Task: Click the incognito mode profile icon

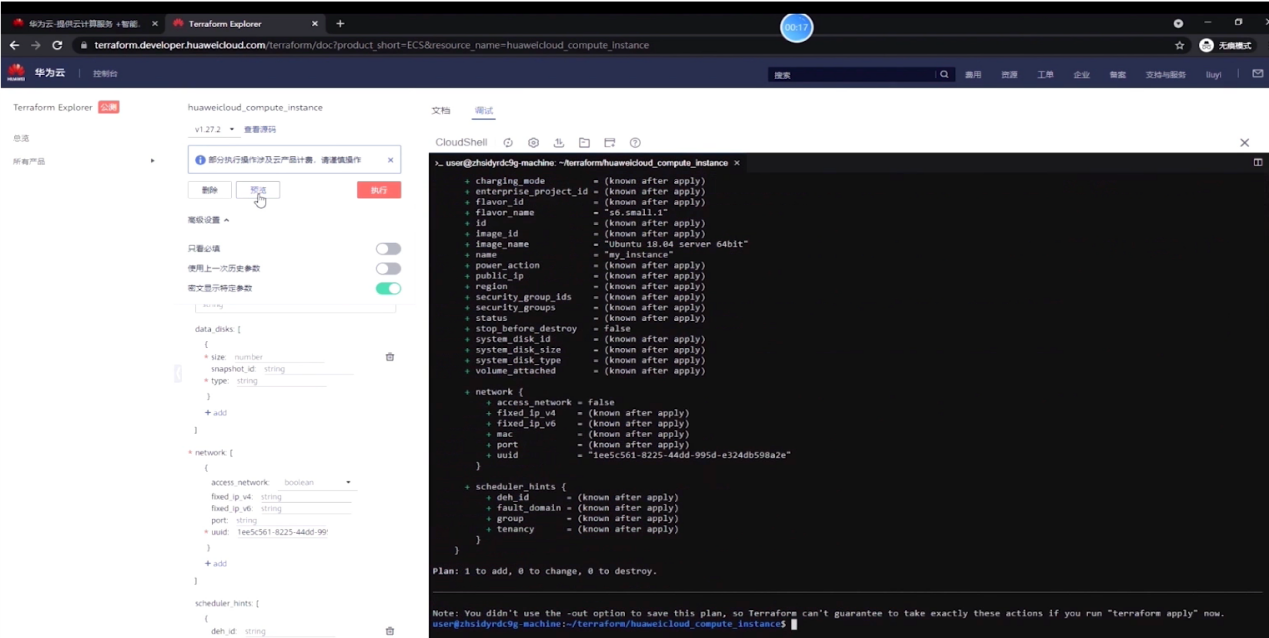Action: 1206,45
